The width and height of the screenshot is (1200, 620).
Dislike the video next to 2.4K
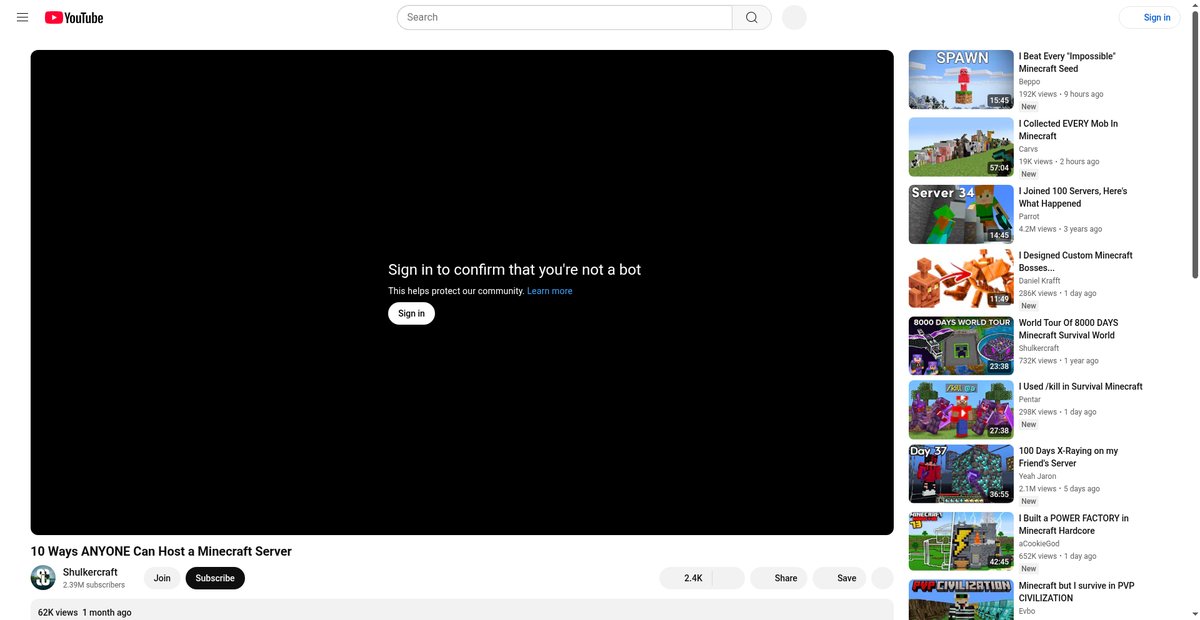click(728, 578)
